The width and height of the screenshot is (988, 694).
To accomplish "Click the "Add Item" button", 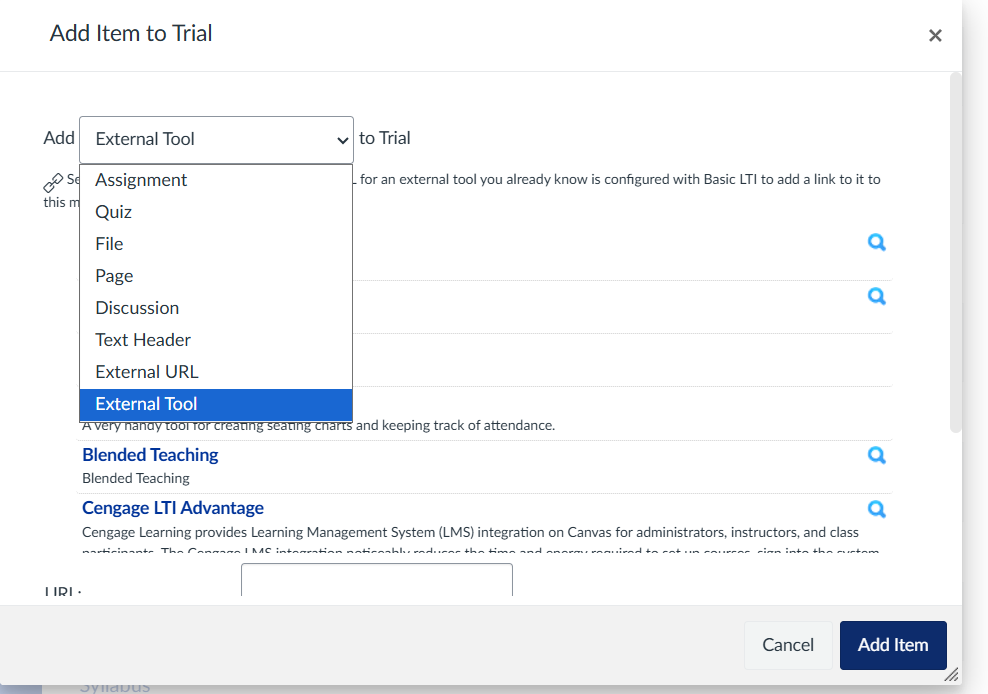I will point(893,645).
